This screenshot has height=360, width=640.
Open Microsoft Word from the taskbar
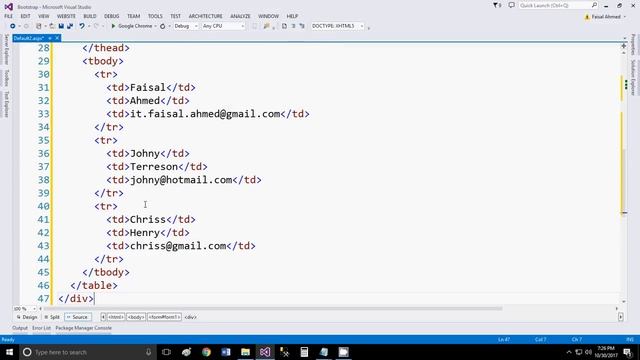click(x=226, y=352)
